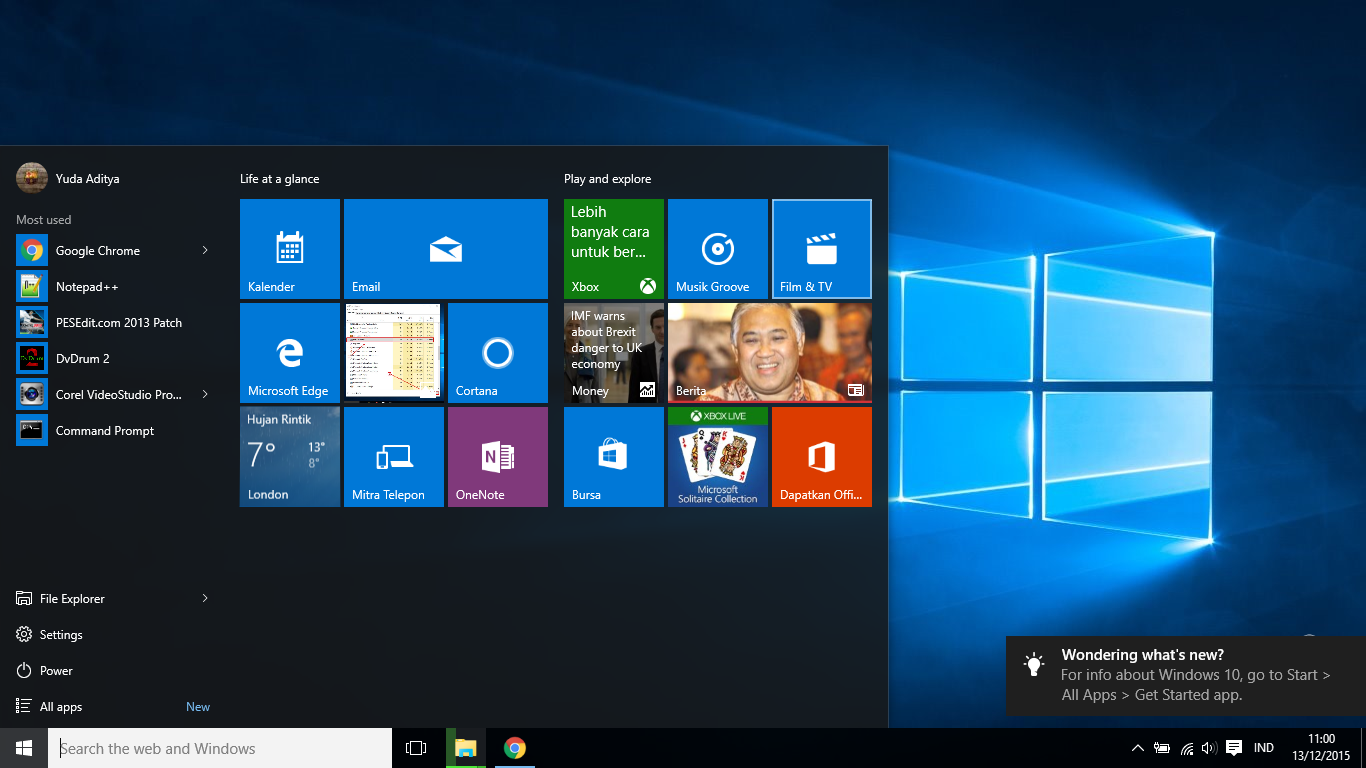Click the taskbar search box
This screenshot has width=1366, height=768.
click(220, 748)
